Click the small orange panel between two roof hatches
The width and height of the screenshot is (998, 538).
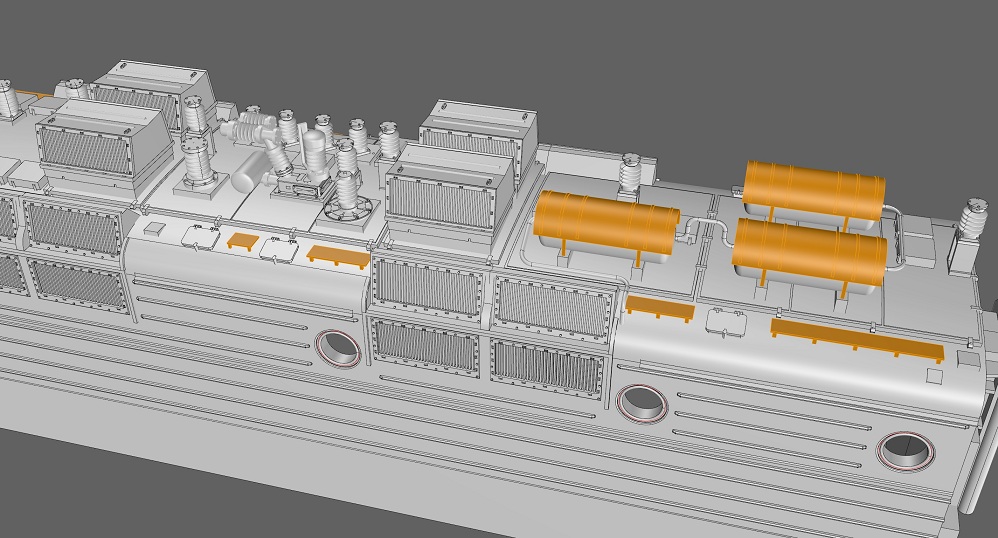(243, 241)
